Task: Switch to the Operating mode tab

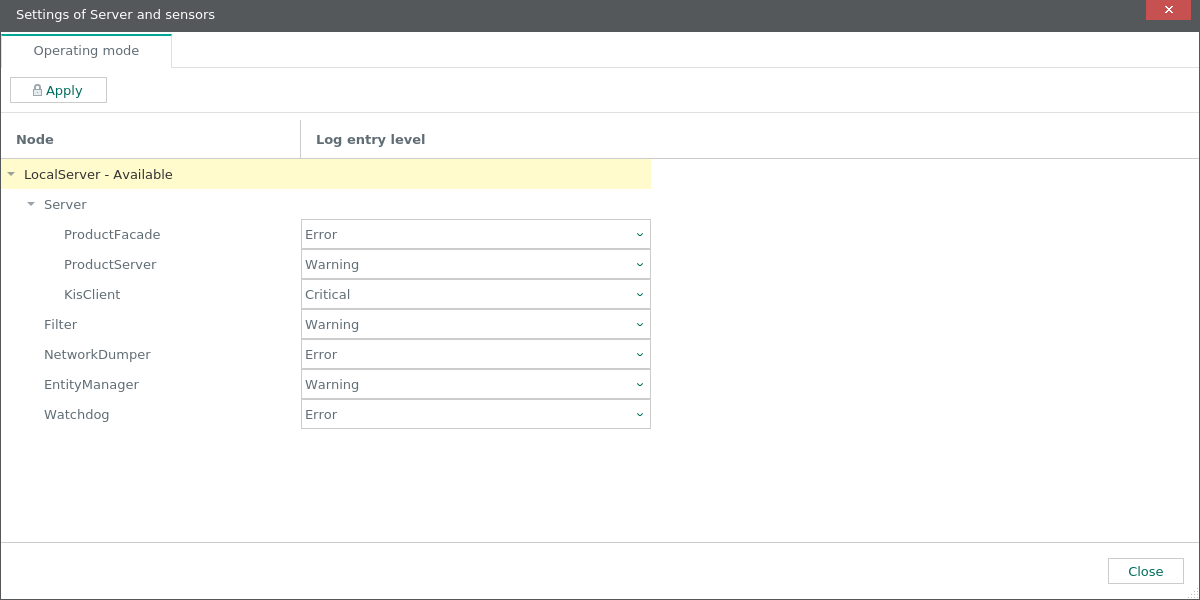Action: (x=85, y=50)
